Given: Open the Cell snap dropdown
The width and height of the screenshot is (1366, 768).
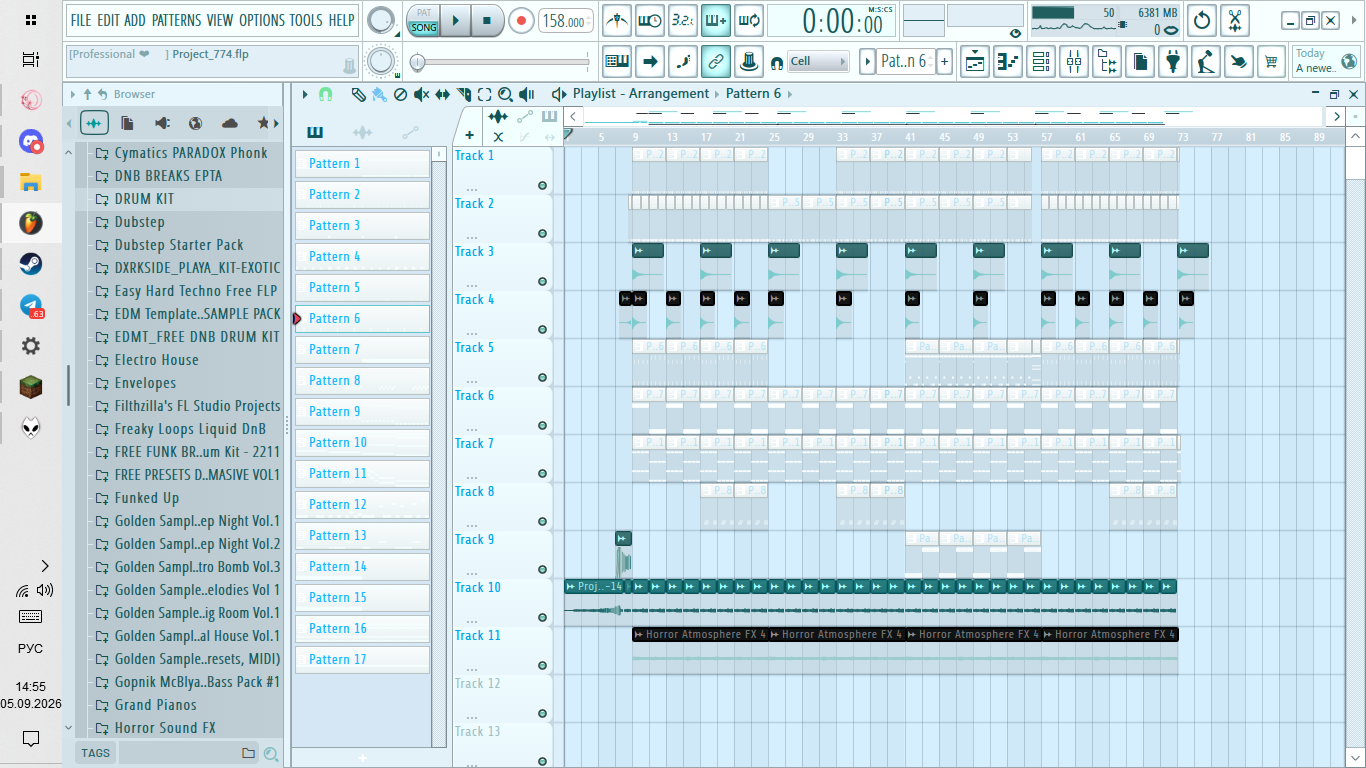Looking at the screenshot, I should pyautogui.click(x=818, y=62).
